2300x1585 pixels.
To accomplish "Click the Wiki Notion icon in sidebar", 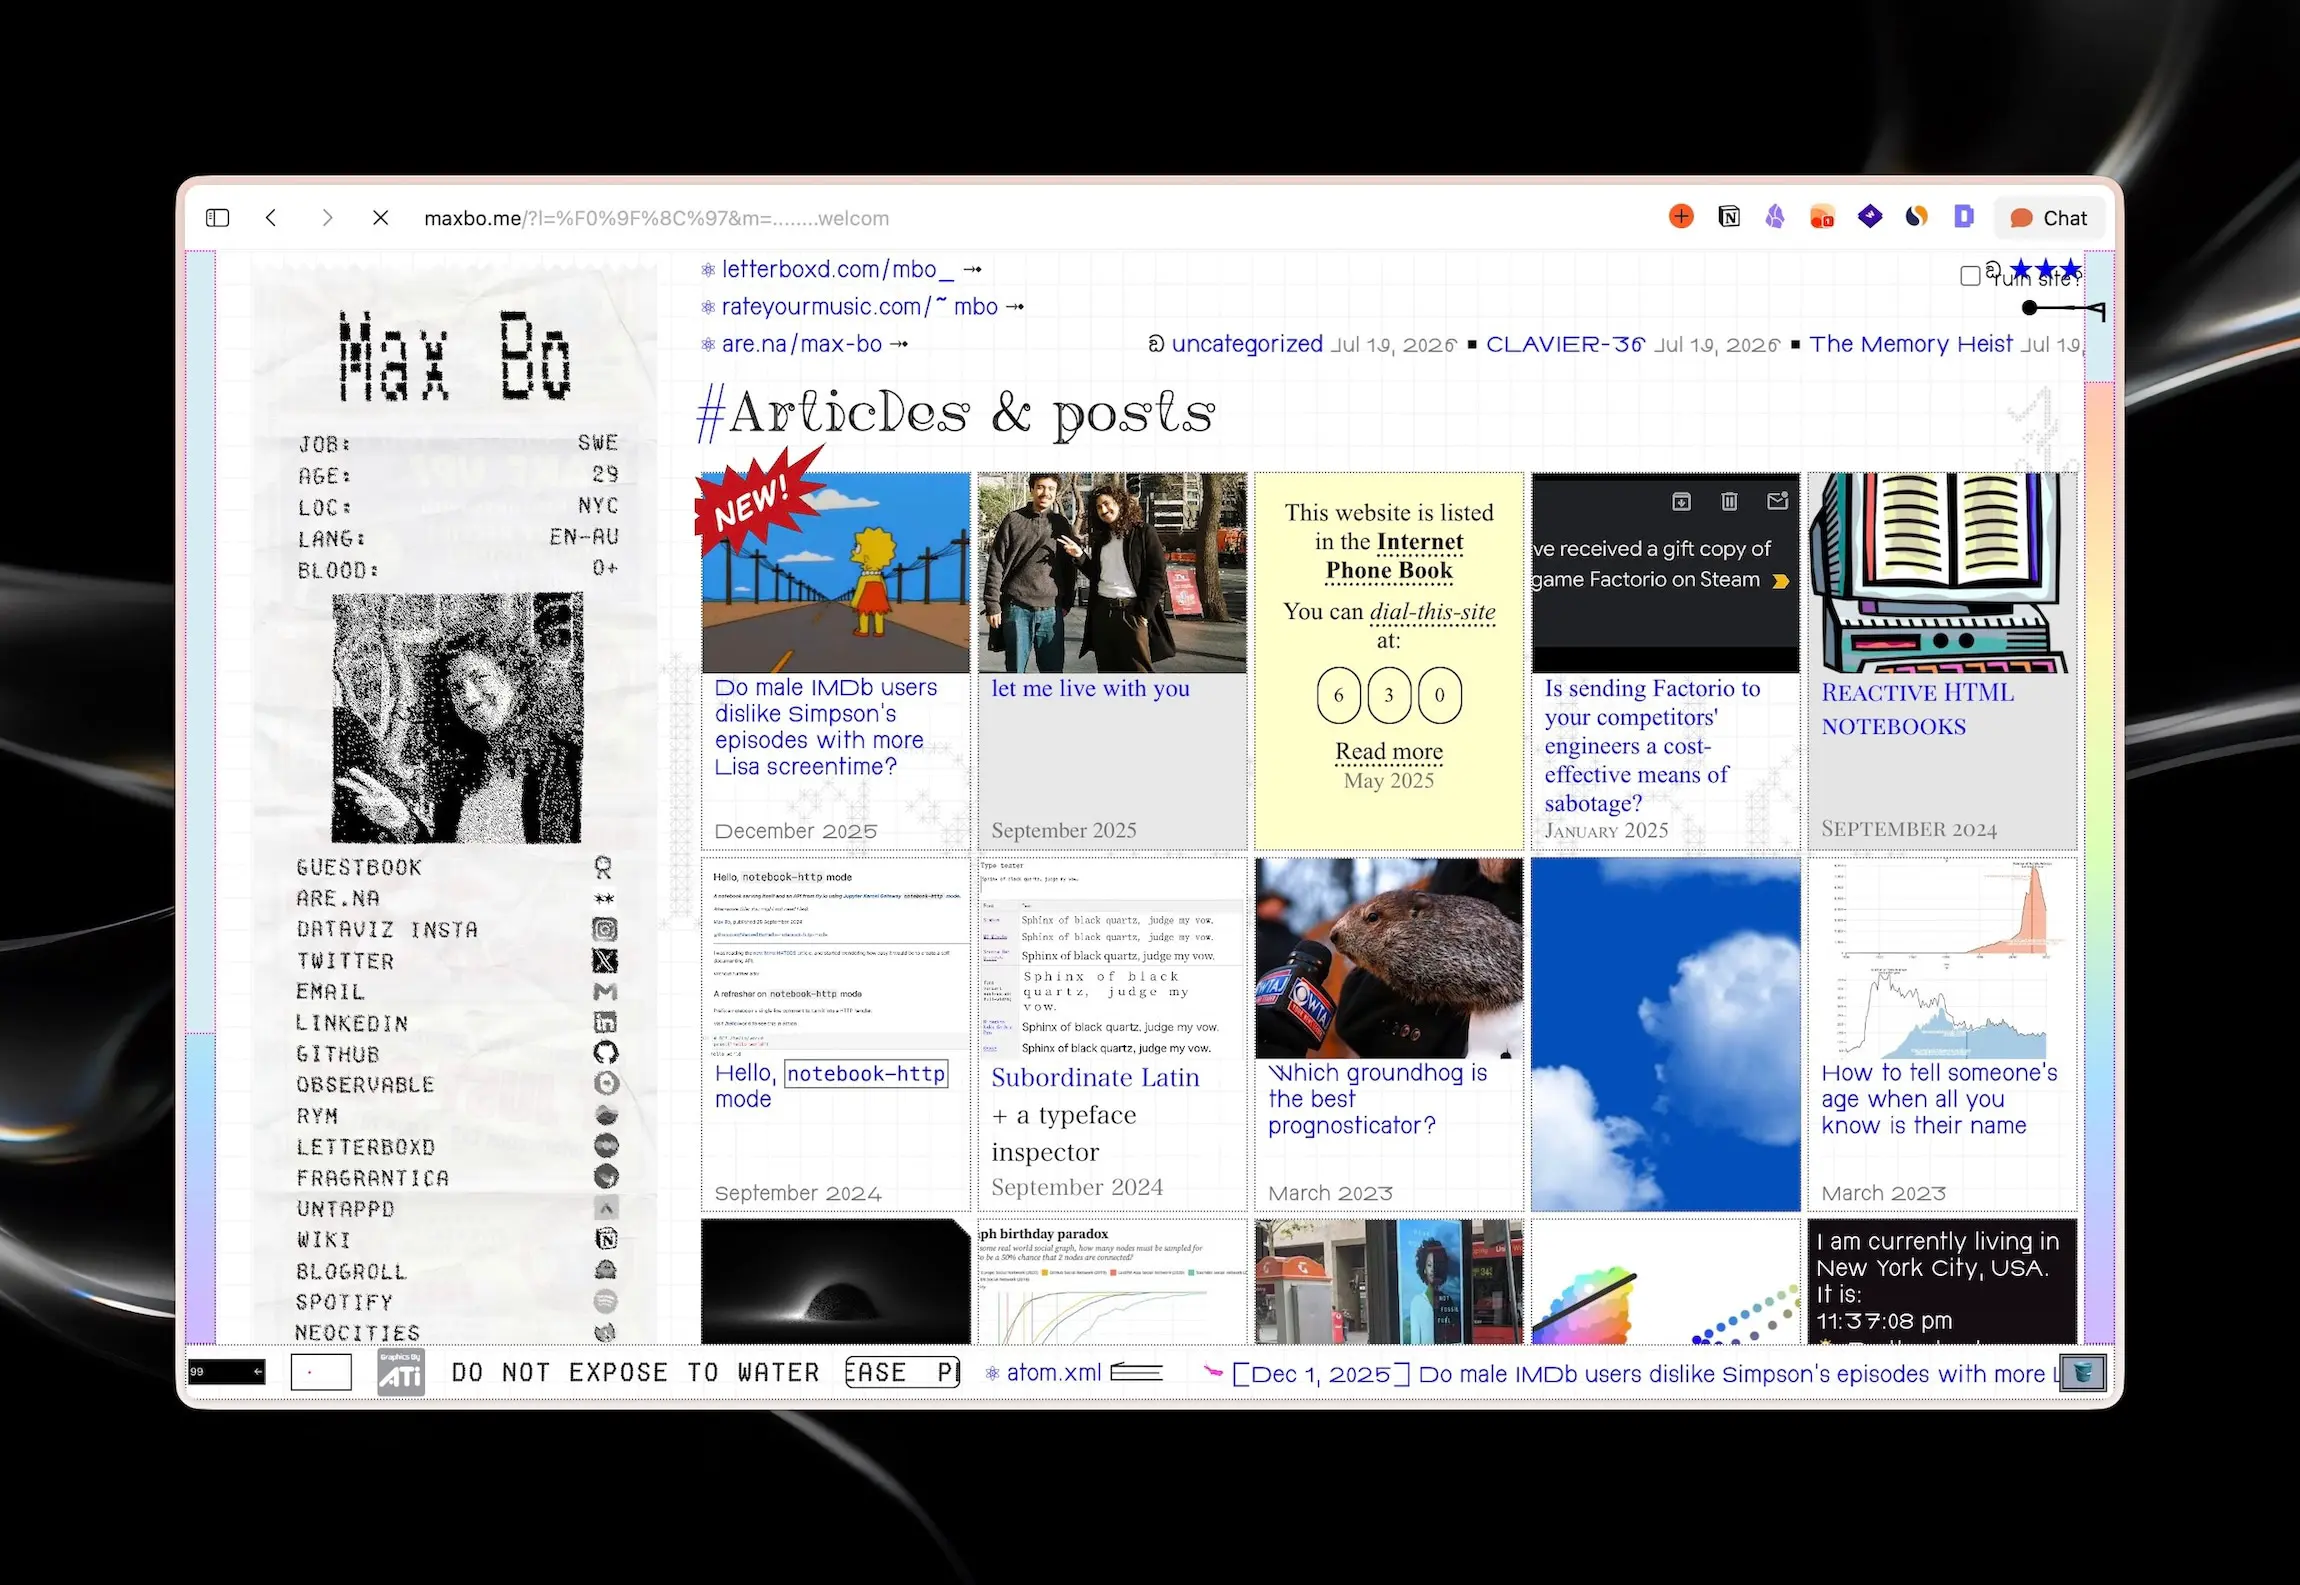I will (605, 1239).
